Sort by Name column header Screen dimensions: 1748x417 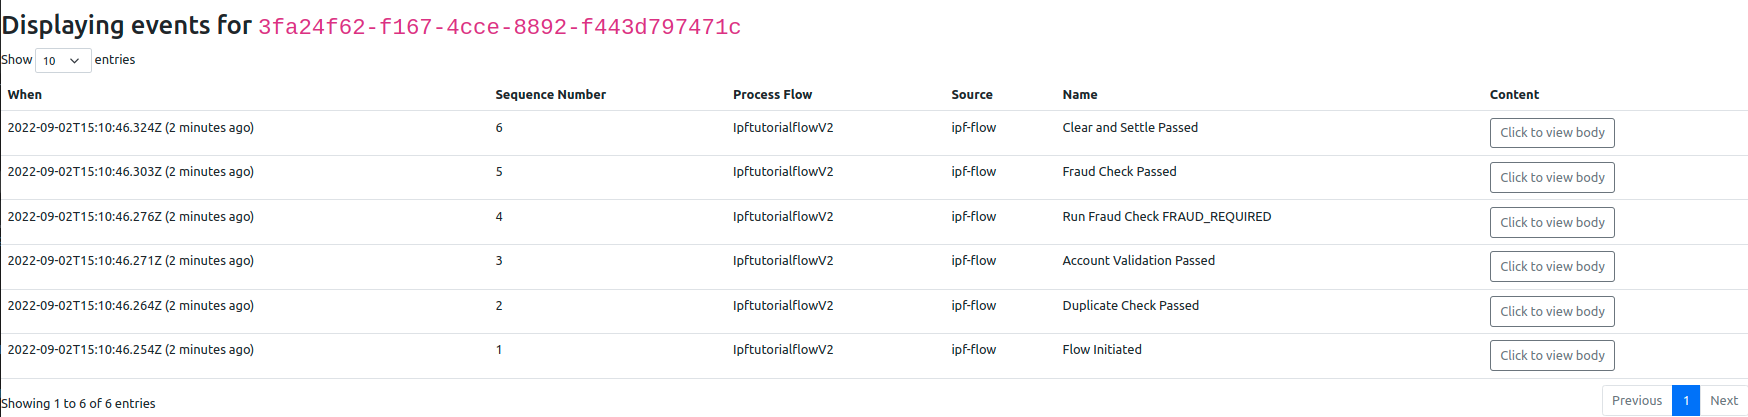1079,95
